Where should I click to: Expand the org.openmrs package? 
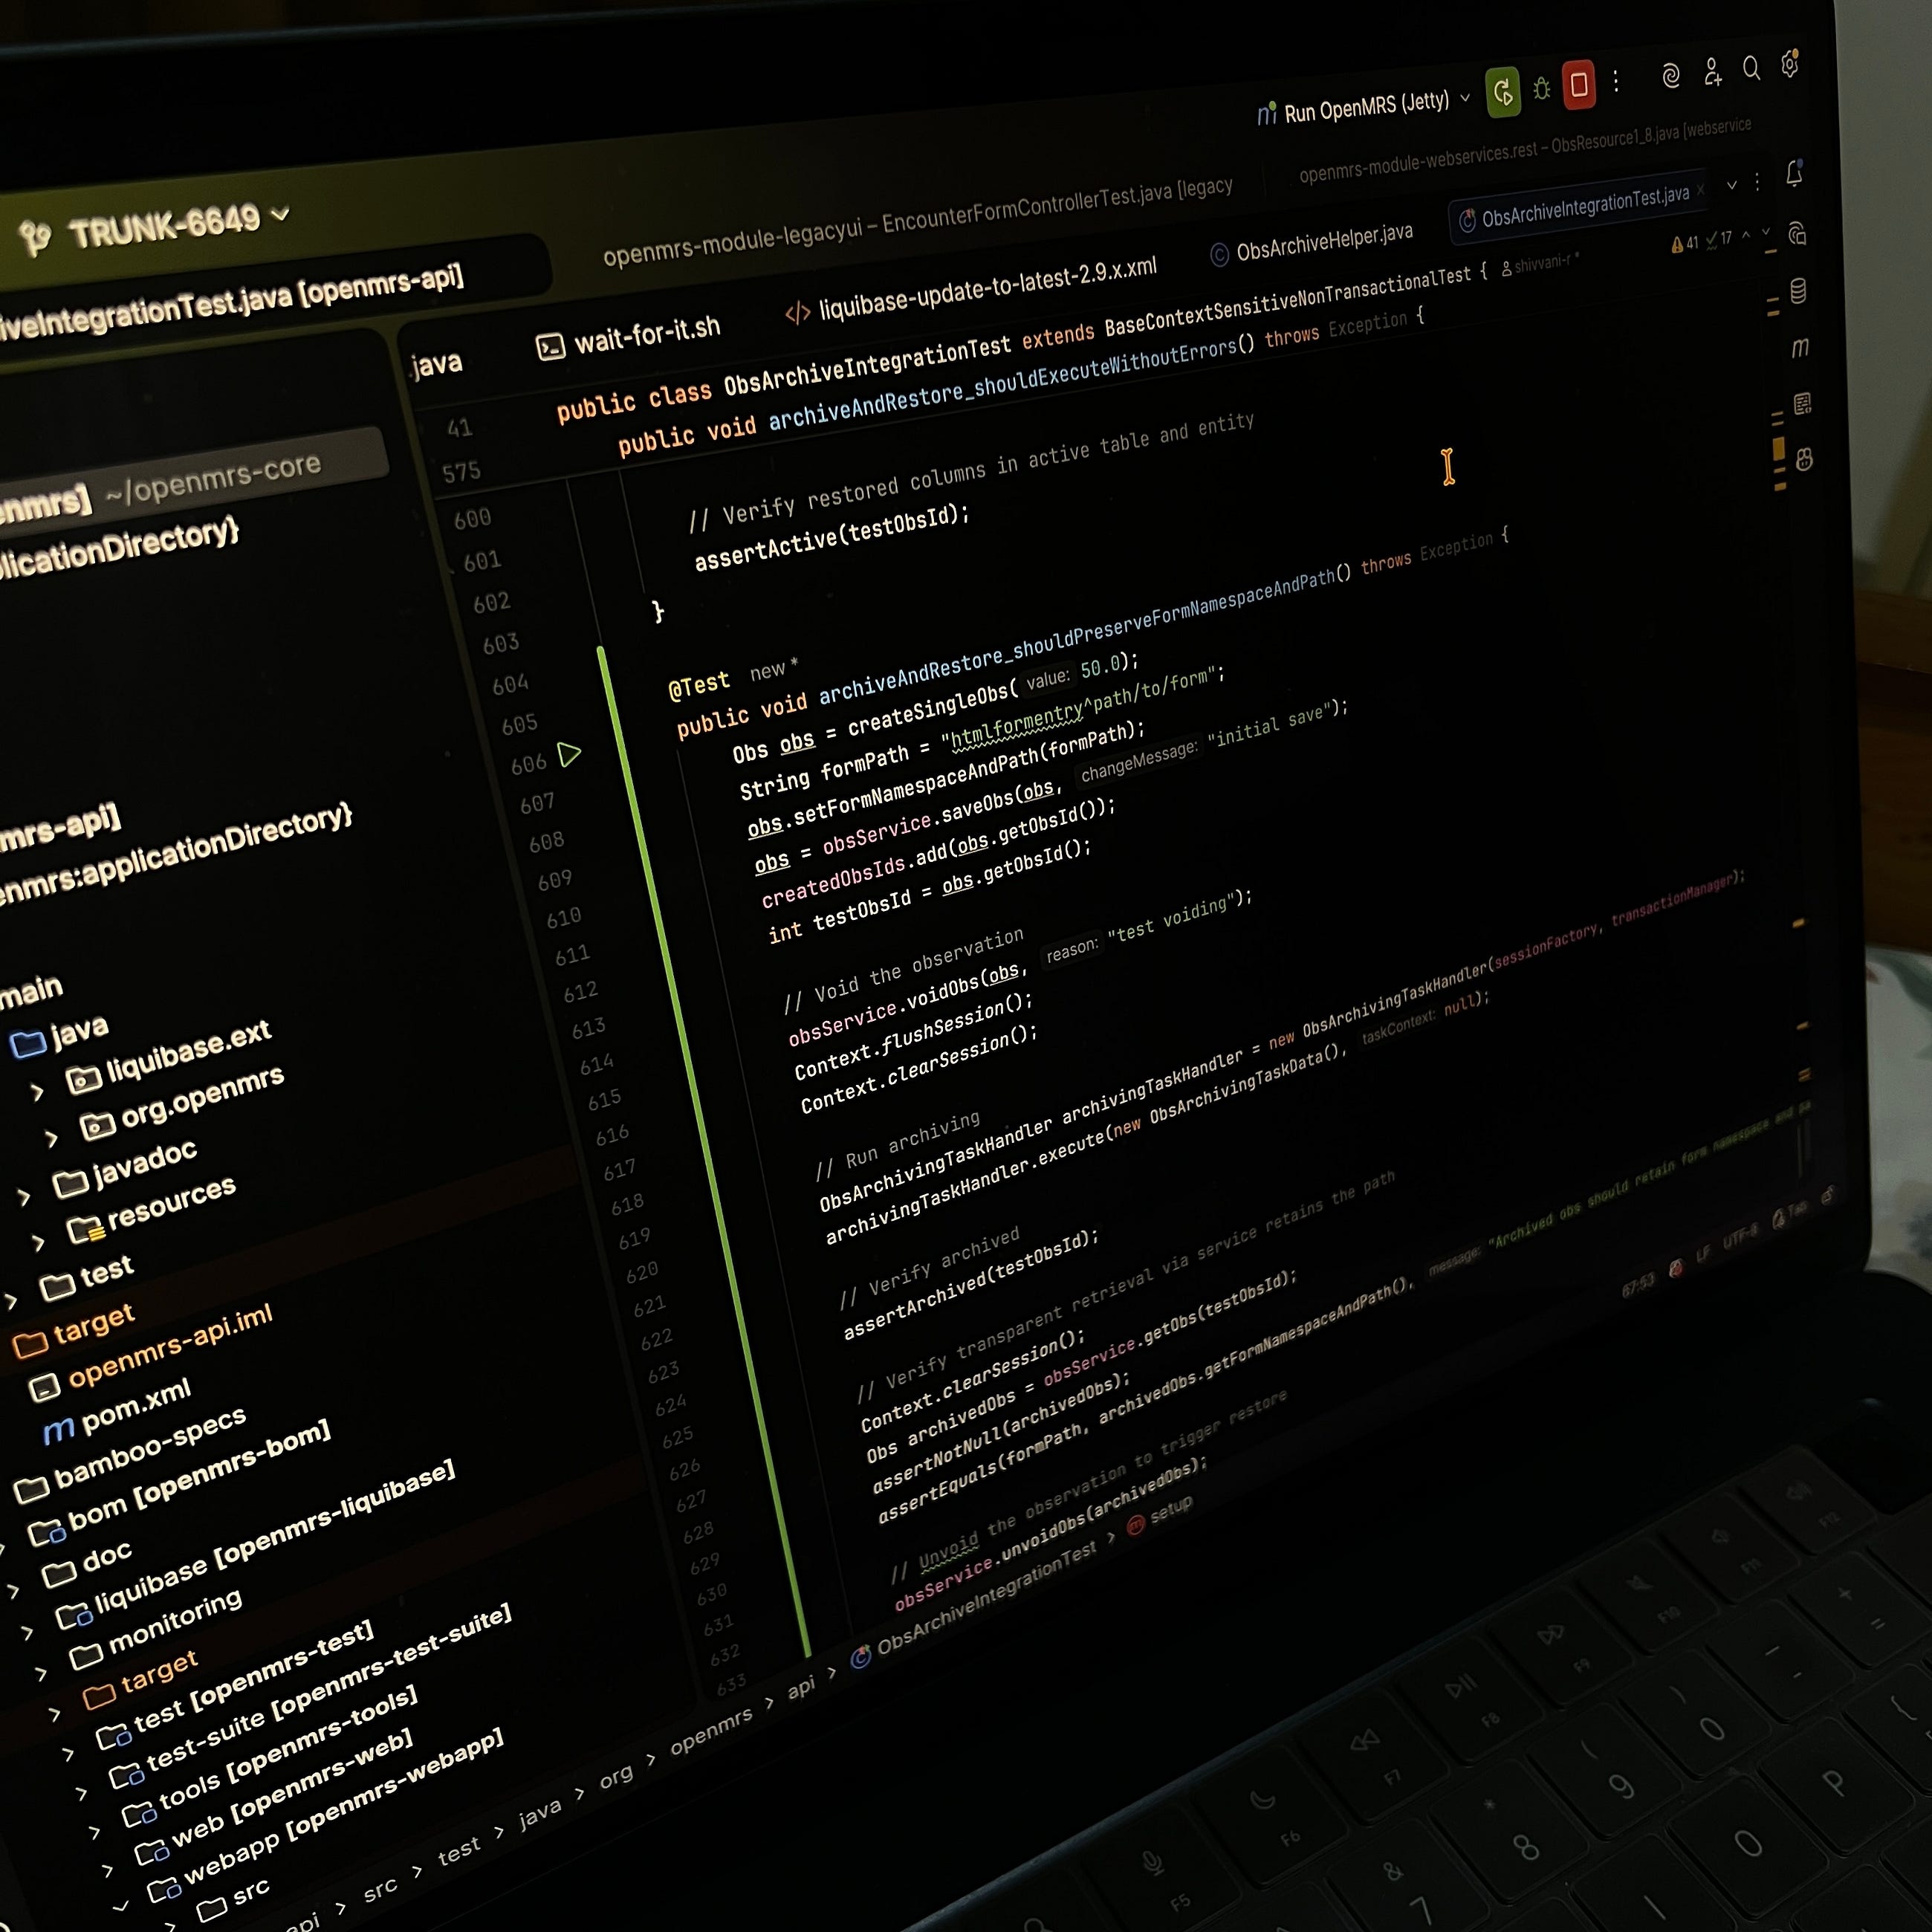click(x=51, y=1138)
